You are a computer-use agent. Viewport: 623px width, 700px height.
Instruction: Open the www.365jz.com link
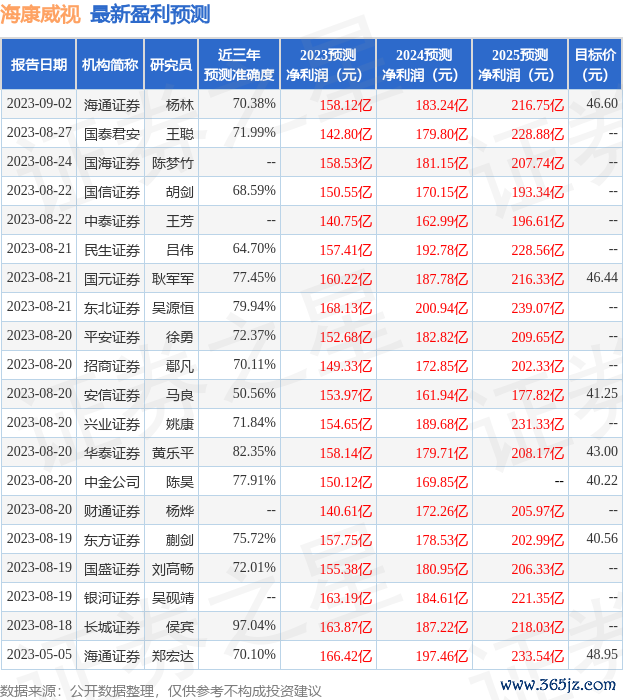[558, 685]
